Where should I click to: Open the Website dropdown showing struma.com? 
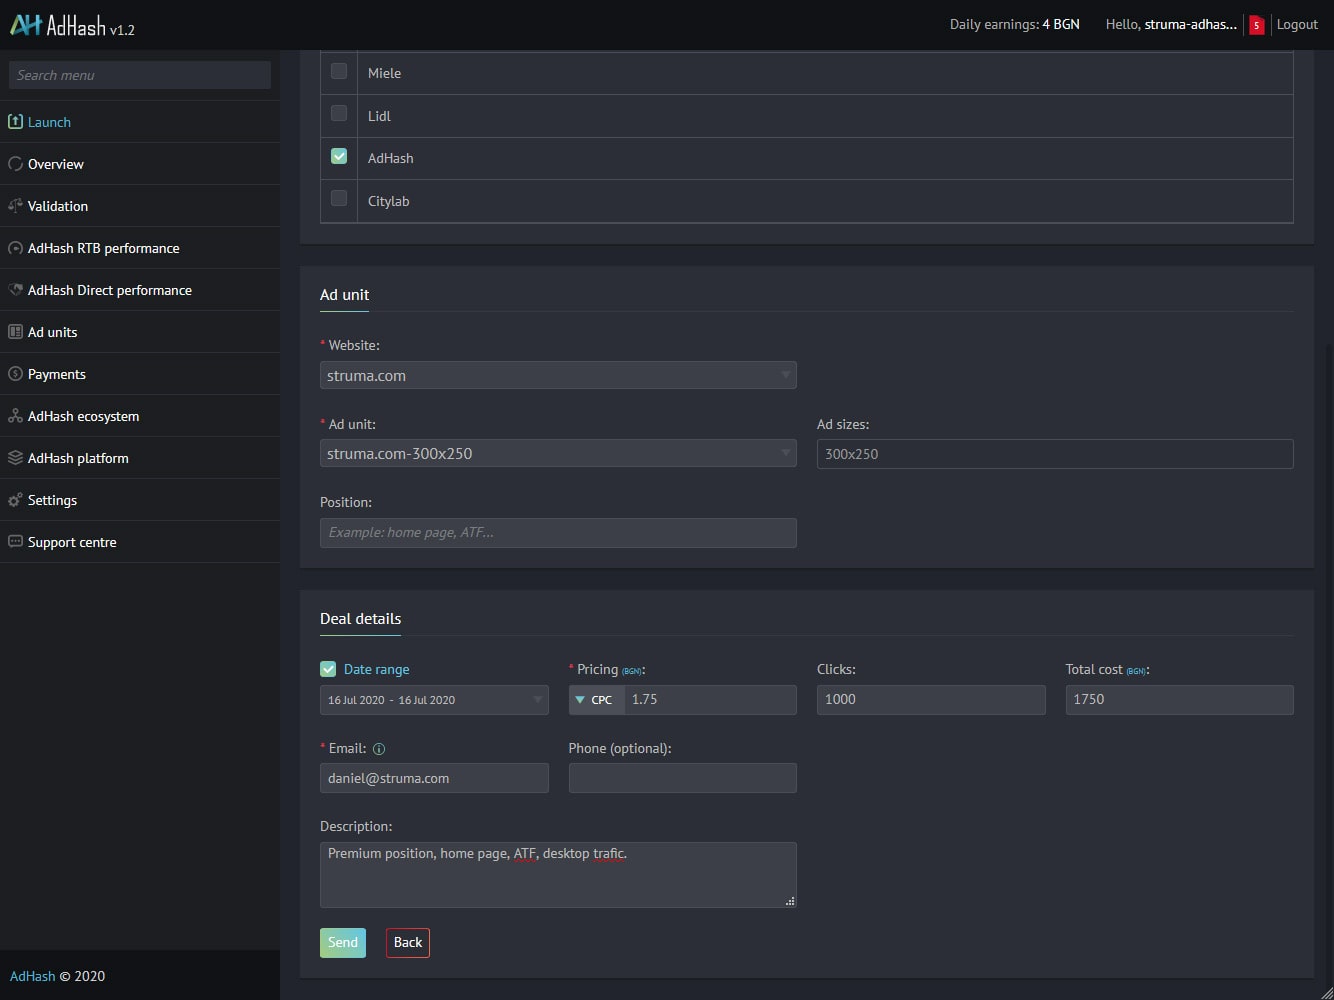pyautogui.click(x=558, y=375)
